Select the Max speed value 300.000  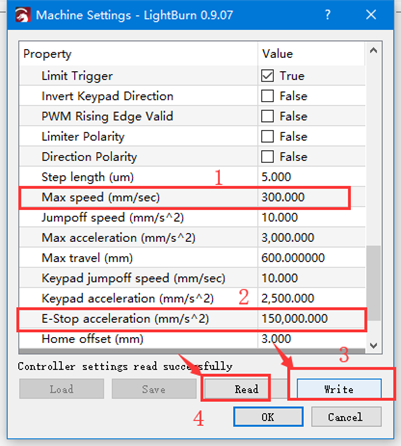283,197
